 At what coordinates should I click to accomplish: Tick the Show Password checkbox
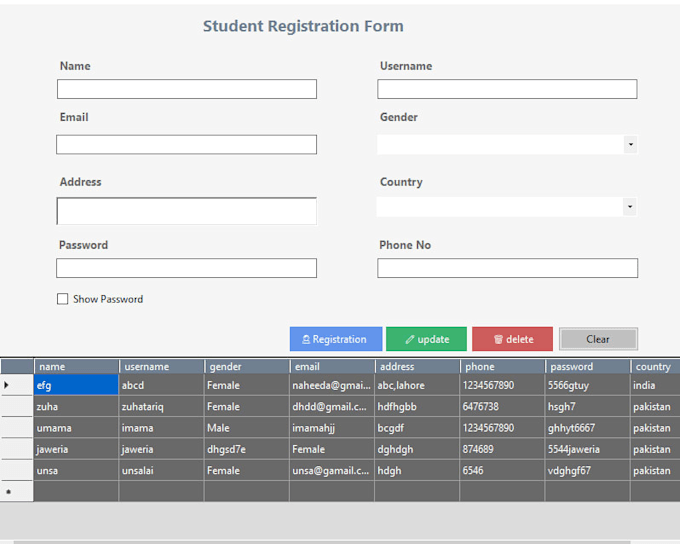pyautogui.click(x=62, y=299)
